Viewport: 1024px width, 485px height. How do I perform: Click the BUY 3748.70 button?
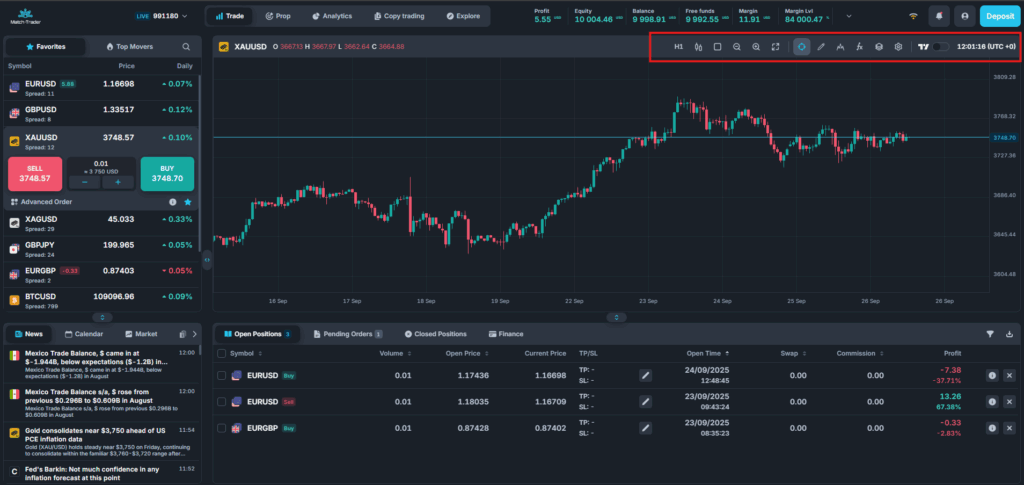click(167, 173)
